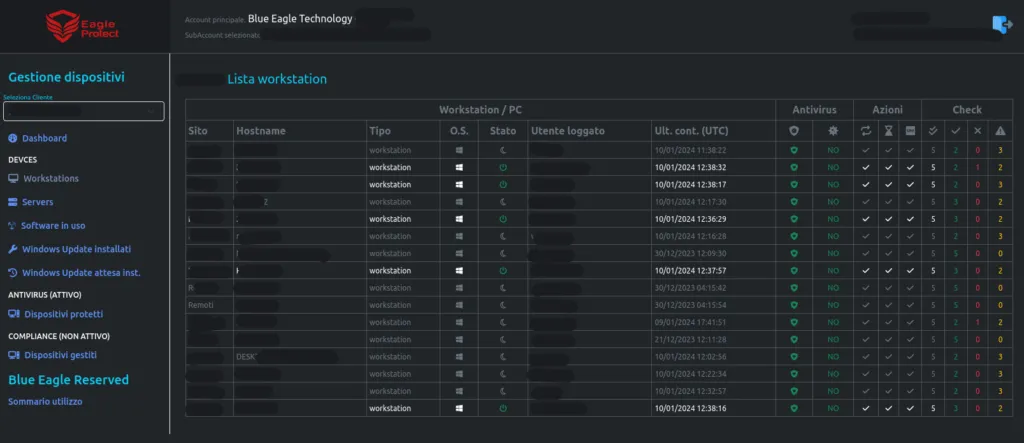This screenshot has height=443, width=1024.
Task: Open the Servers section
Action: tap(38, 203)
